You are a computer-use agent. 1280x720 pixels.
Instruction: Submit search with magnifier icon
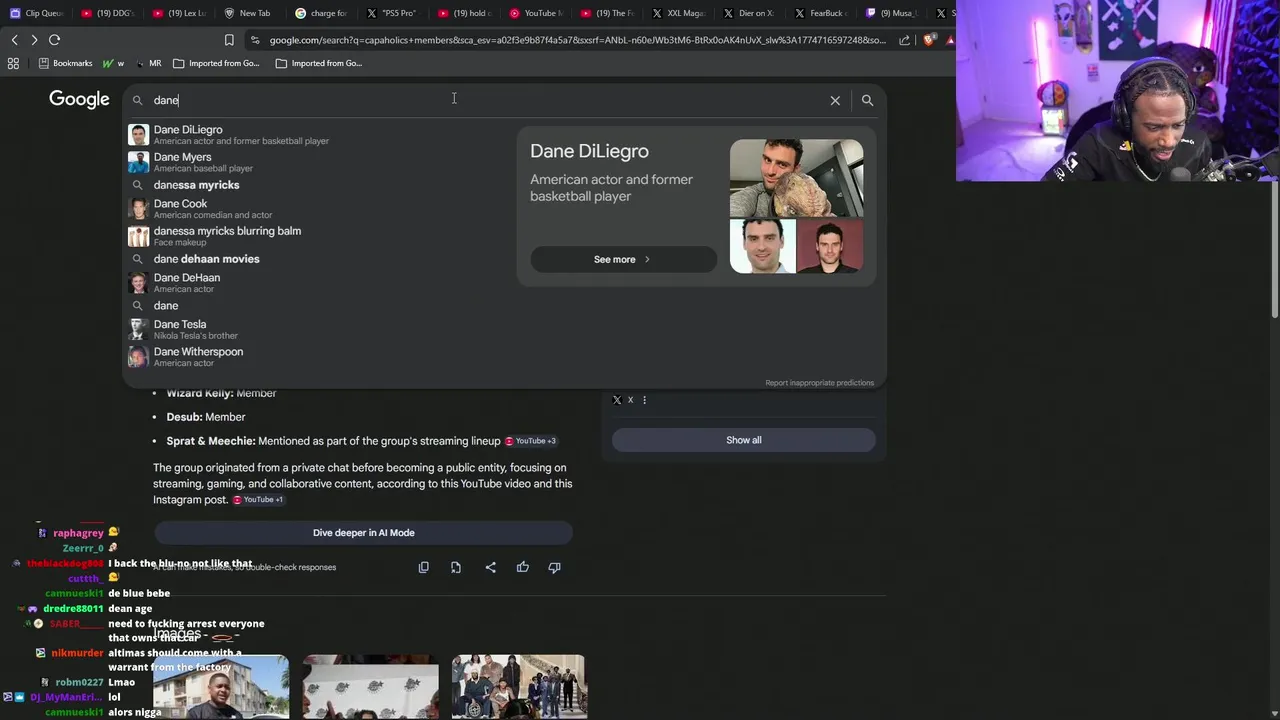coord(867,100)
